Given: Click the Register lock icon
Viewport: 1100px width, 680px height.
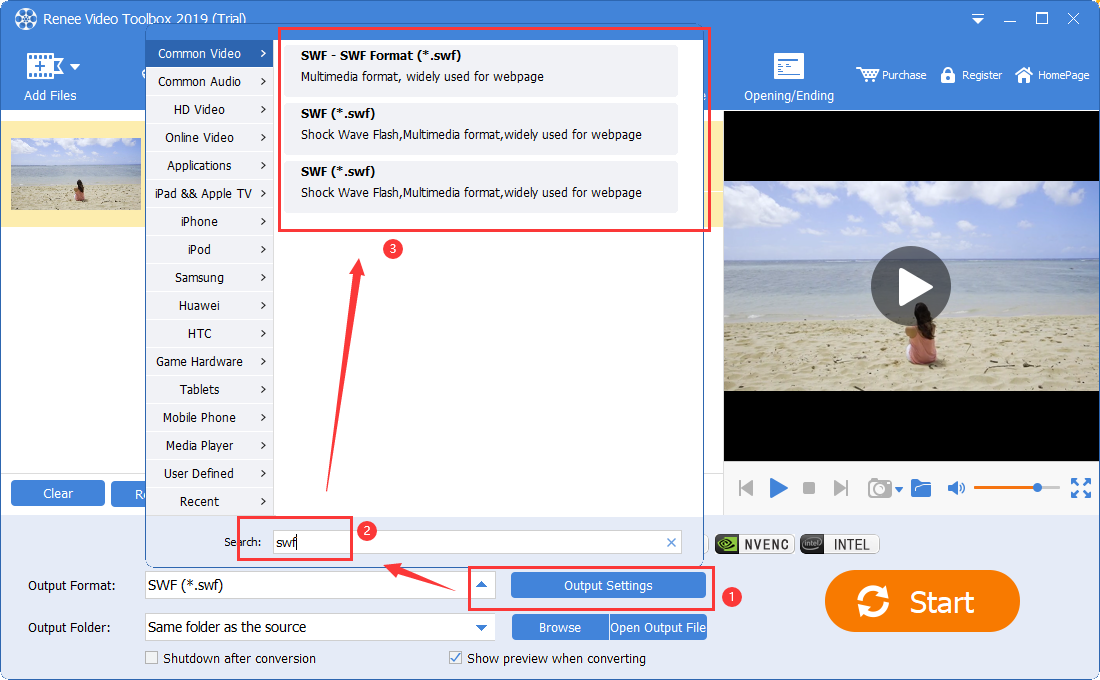Looking at the screenshot, I should 948,75.
